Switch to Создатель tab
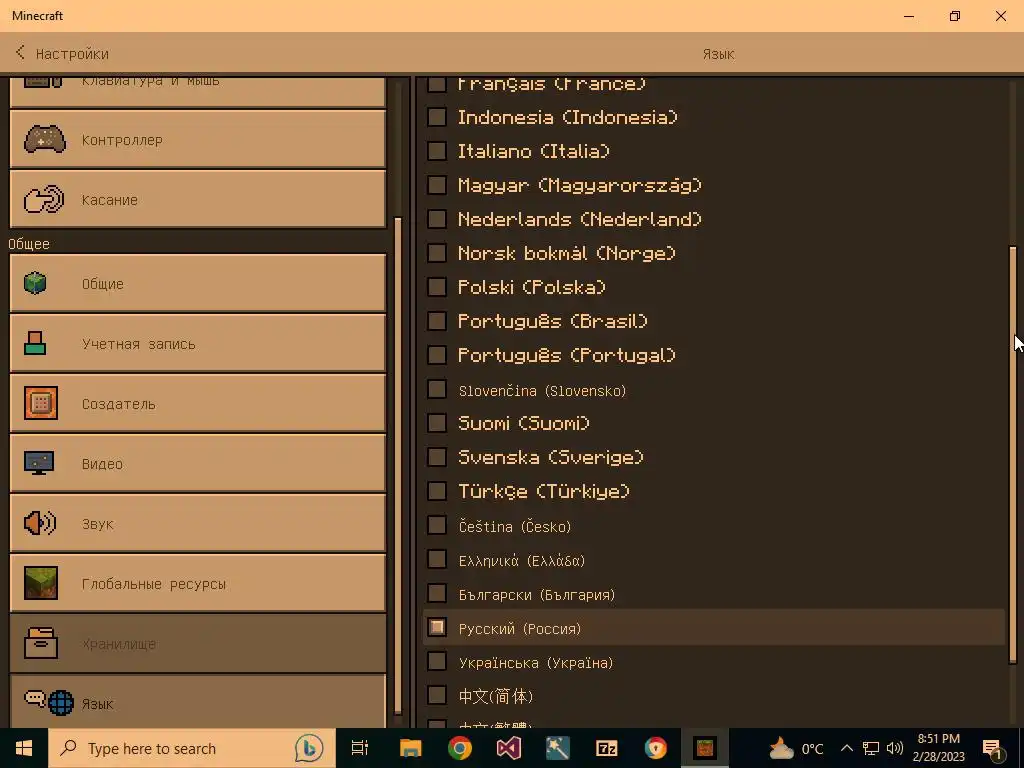 coord(198,403)
